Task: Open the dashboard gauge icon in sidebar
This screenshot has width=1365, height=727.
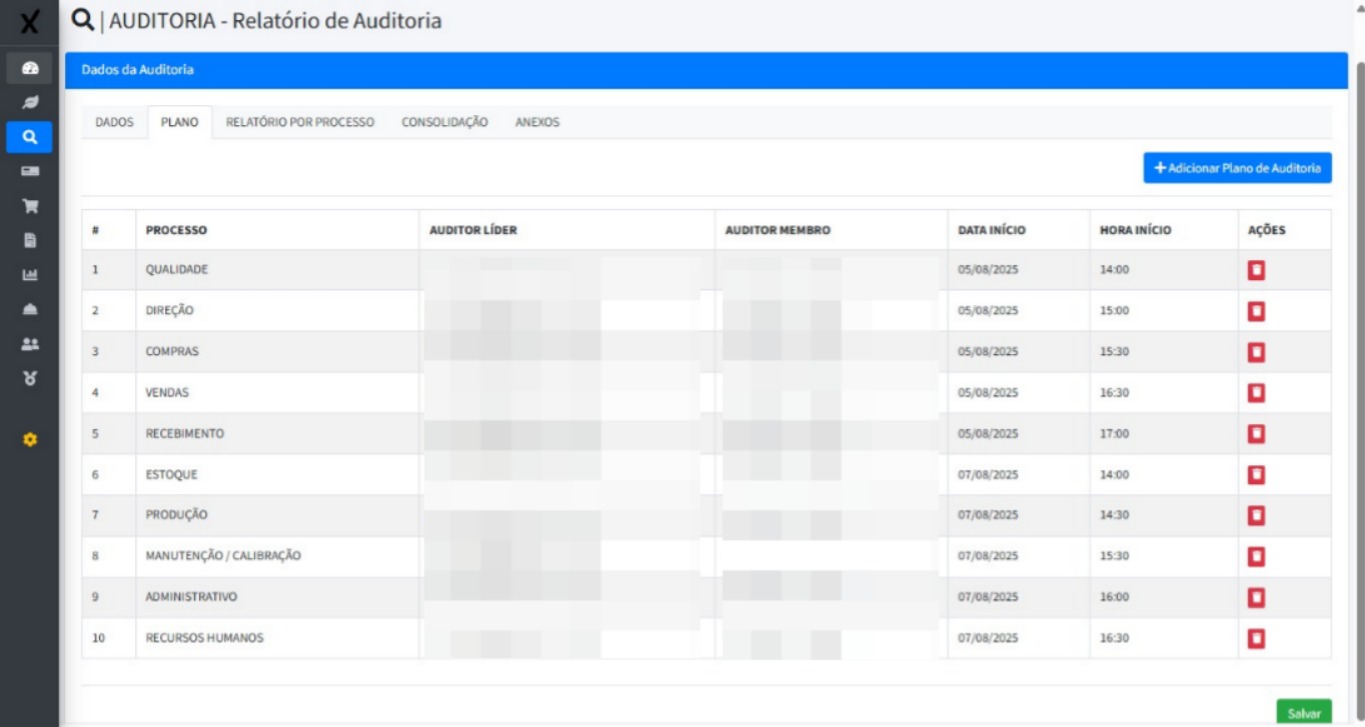Action: pos(29,68)
